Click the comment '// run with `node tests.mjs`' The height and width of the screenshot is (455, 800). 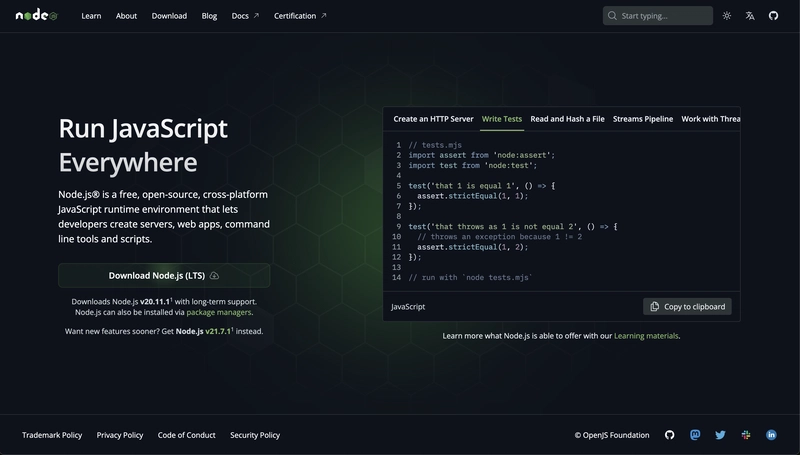click(x=470, y=277)
